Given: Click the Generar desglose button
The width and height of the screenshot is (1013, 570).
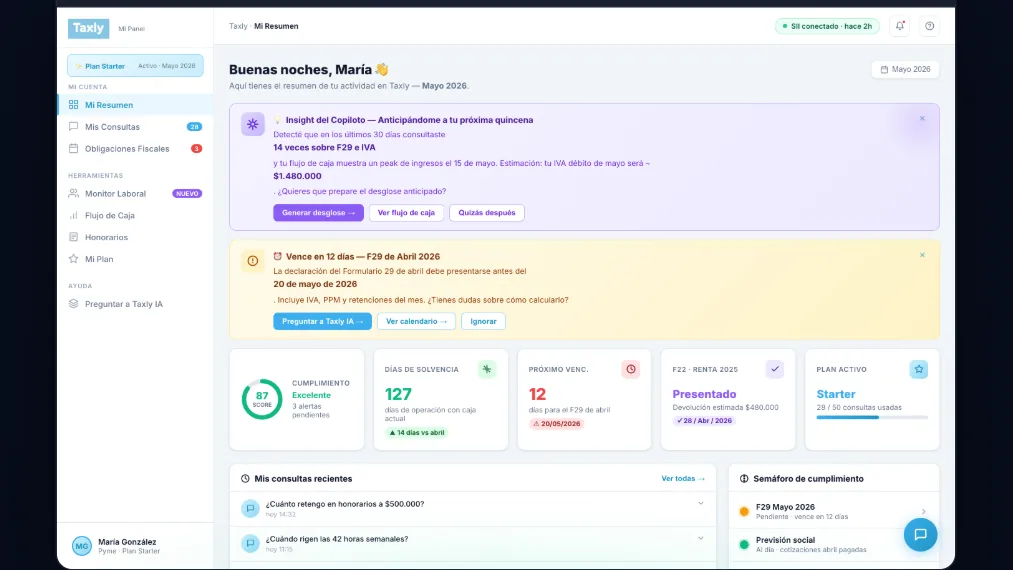Looking at the screenshot, I should [x=319, y=213].
